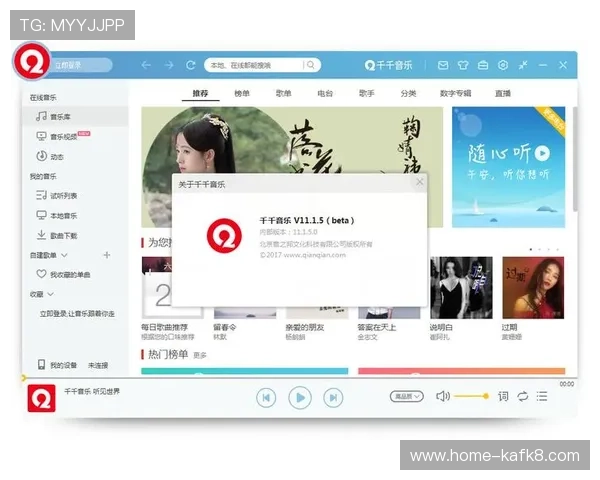600x480 pixels.
Task: Select the 数字专辑 tab
Action: click(x=455, y=93)
